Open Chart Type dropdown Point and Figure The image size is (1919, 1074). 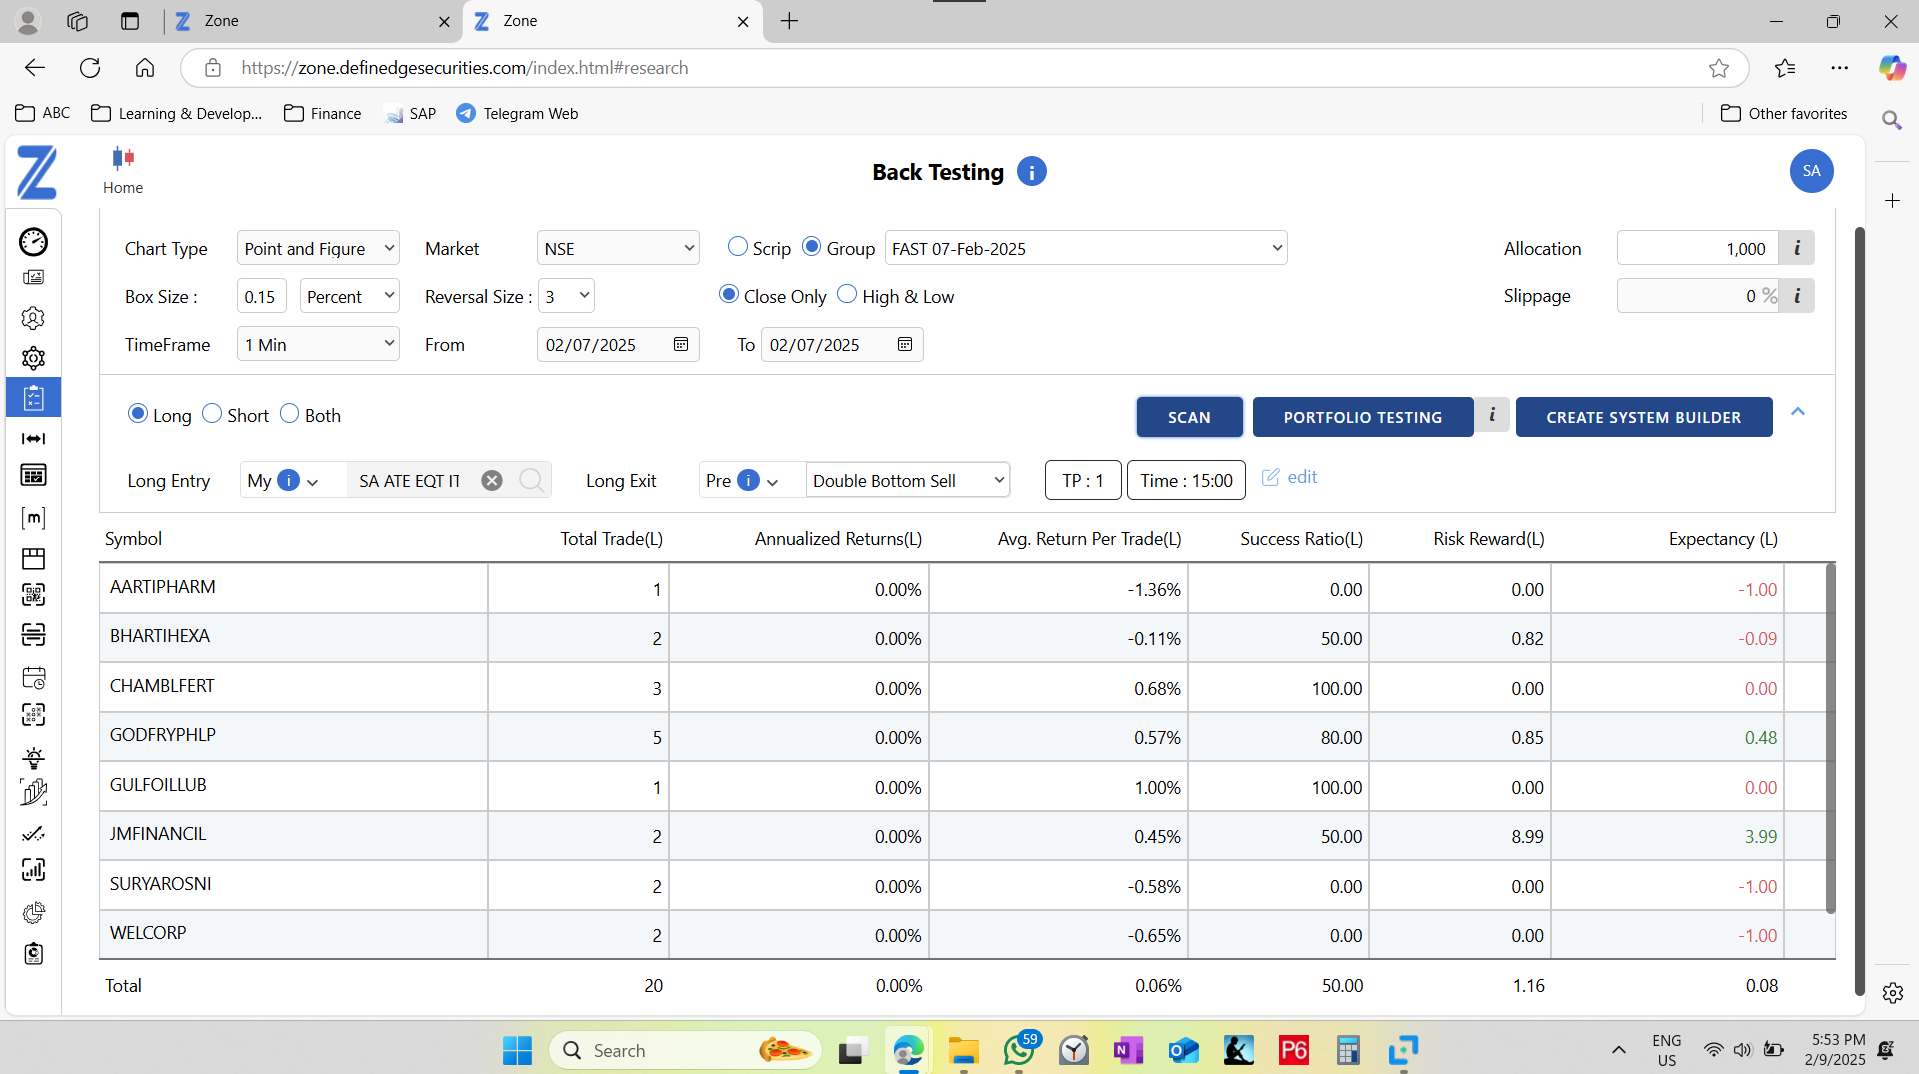coord(318,248)
